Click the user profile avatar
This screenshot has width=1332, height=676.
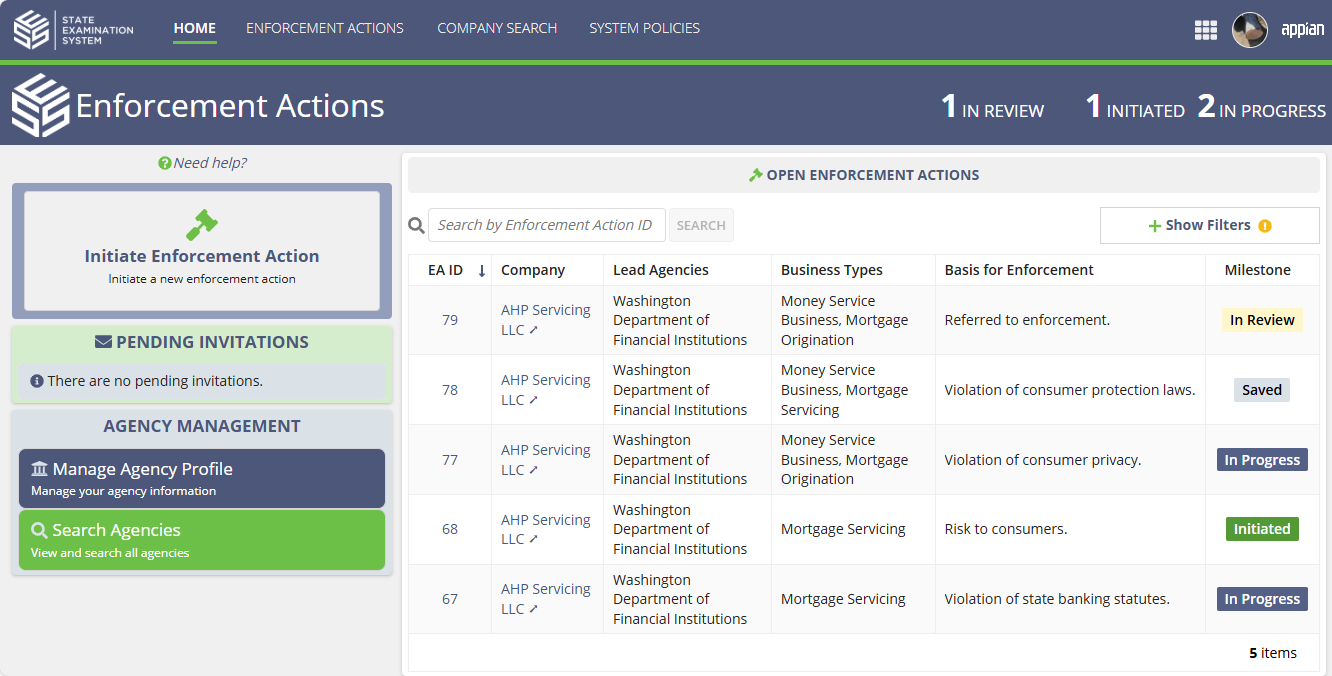point(1249,30)
